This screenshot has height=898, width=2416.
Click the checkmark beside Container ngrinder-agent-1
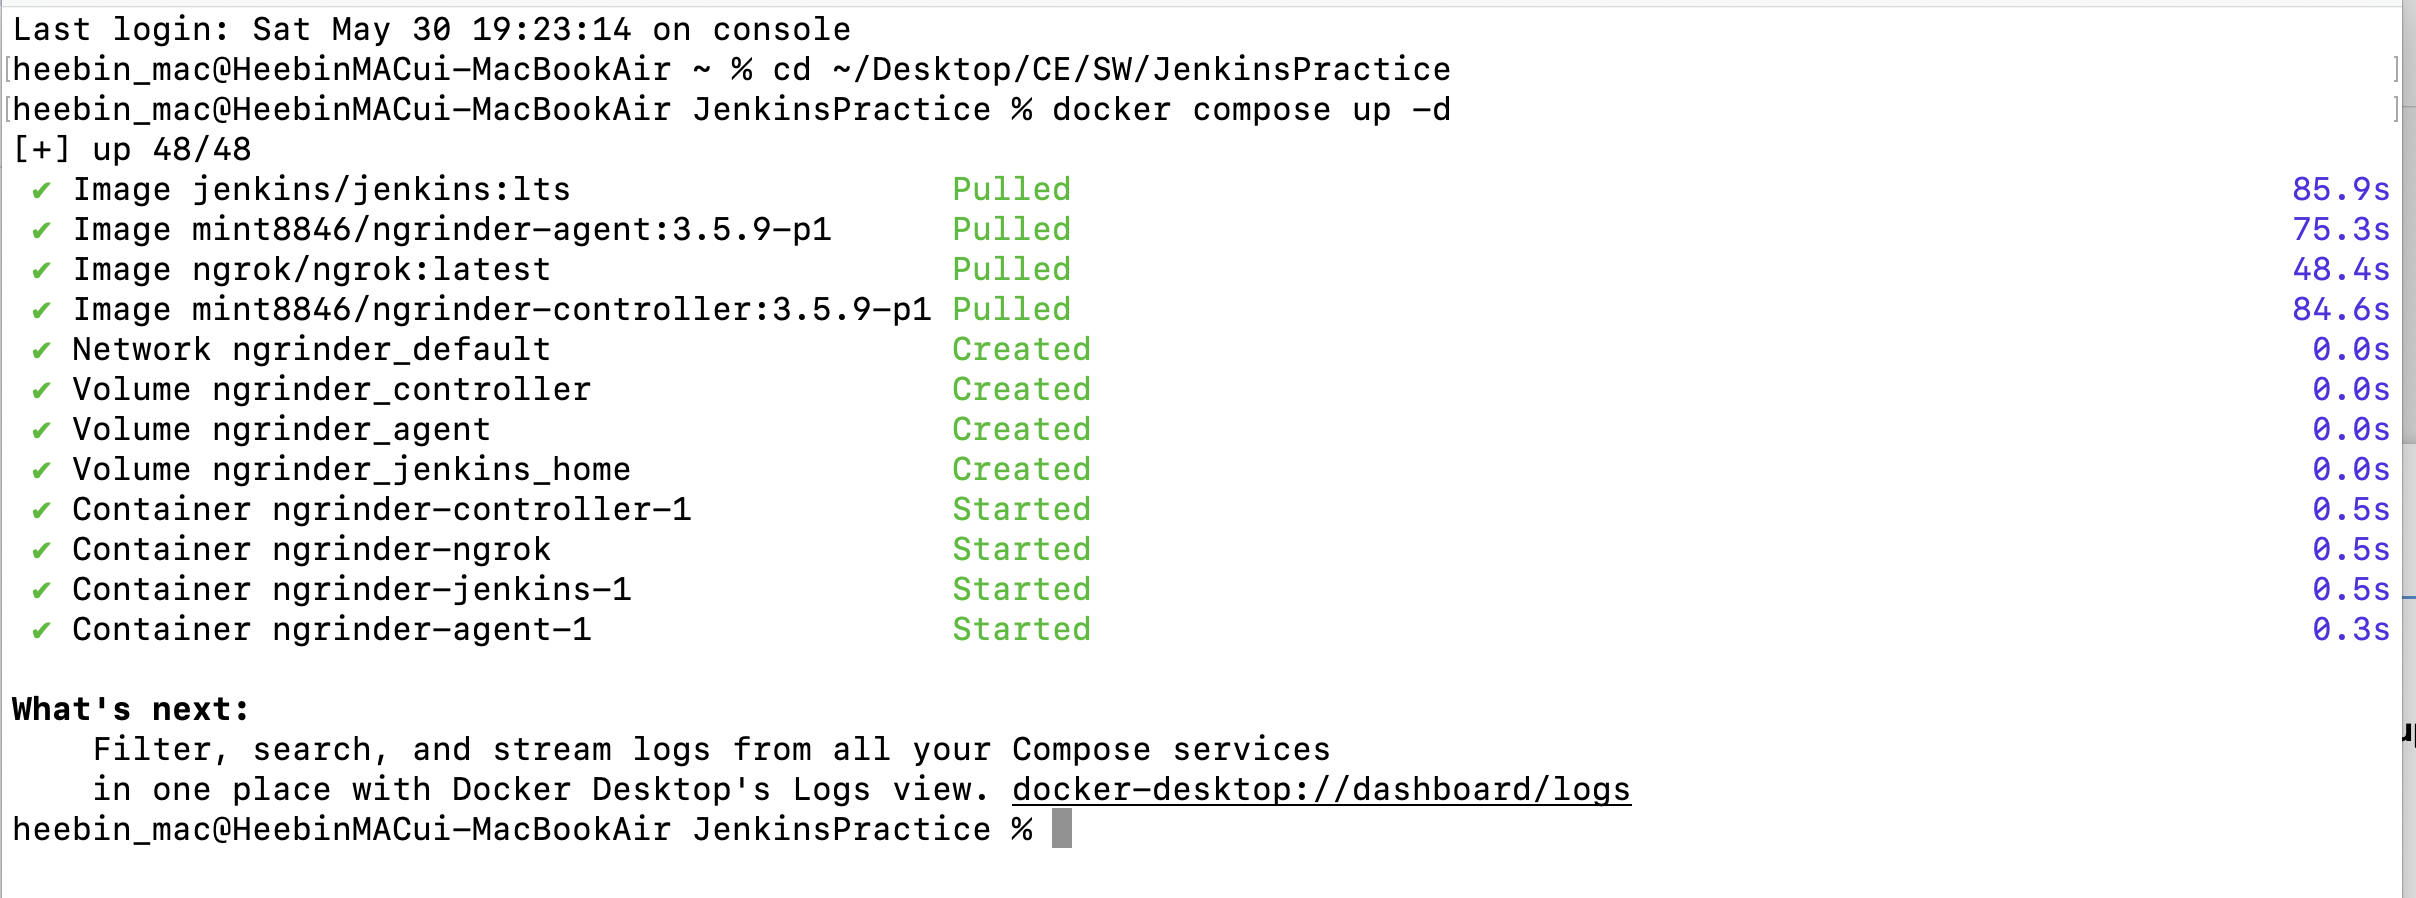click(x=41, y=630)
